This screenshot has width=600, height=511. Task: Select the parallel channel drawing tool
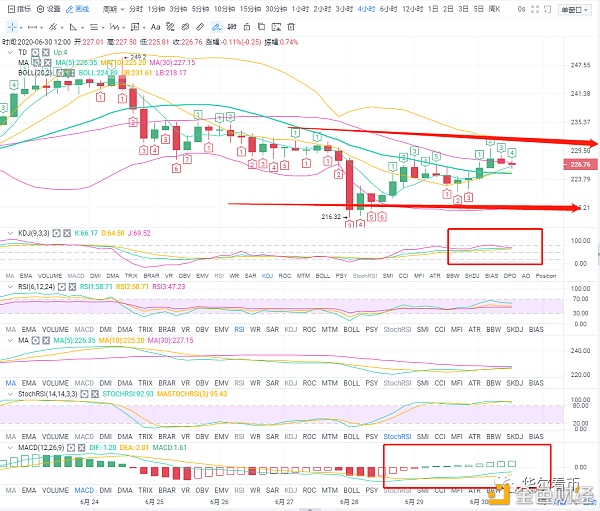pos(53,27)
